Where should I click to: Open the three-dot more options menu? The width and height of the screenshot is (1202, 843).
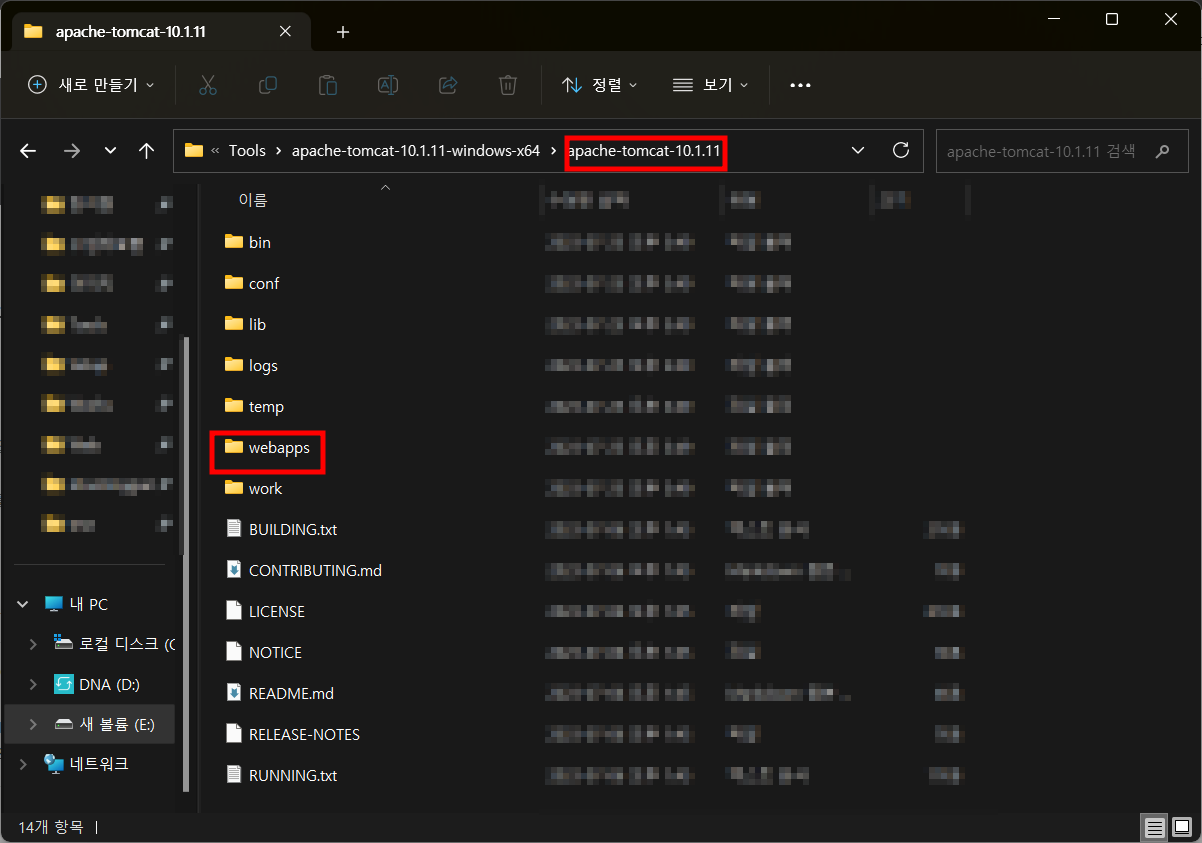point(800,85)
